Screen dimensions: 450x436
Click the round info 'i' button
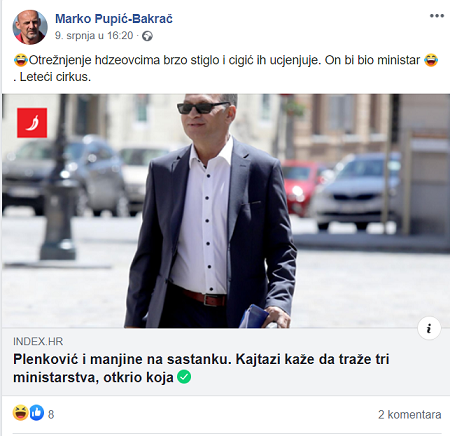pyautogui.click(x=429, y=328)
